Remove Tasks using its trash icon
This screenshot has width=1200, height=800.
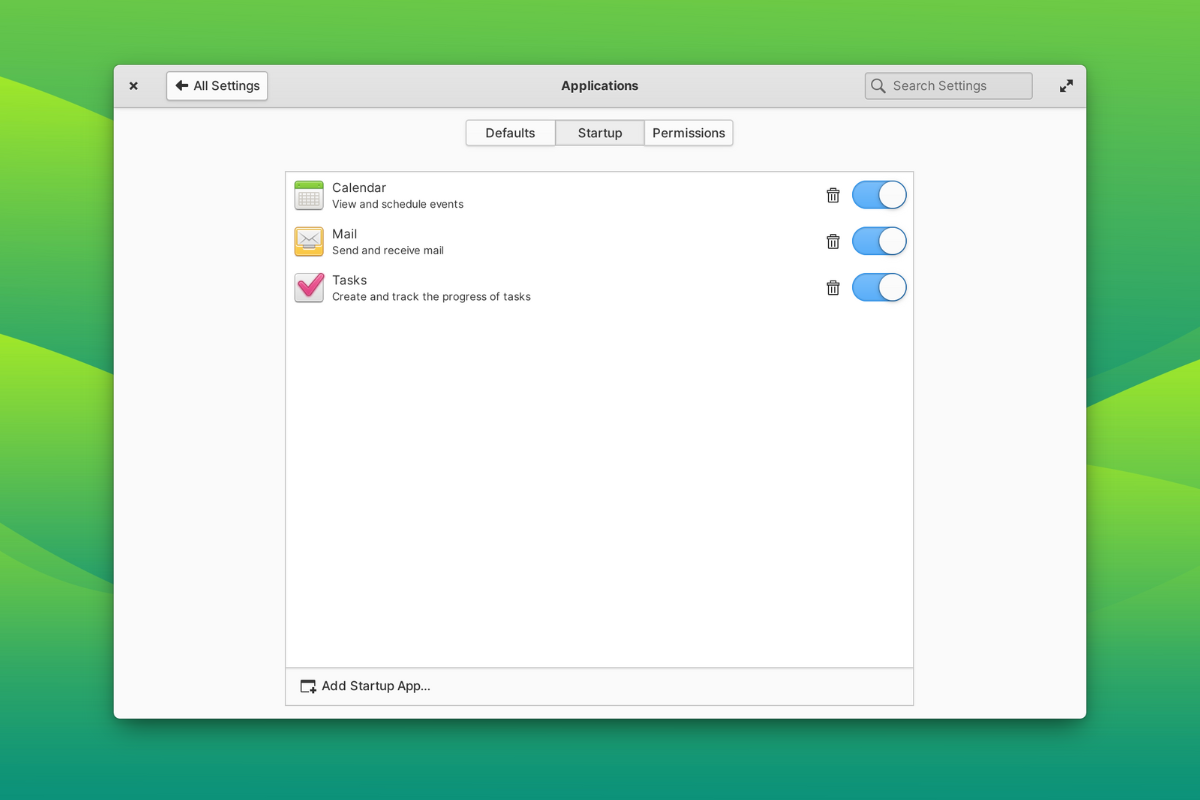[833, 287]
